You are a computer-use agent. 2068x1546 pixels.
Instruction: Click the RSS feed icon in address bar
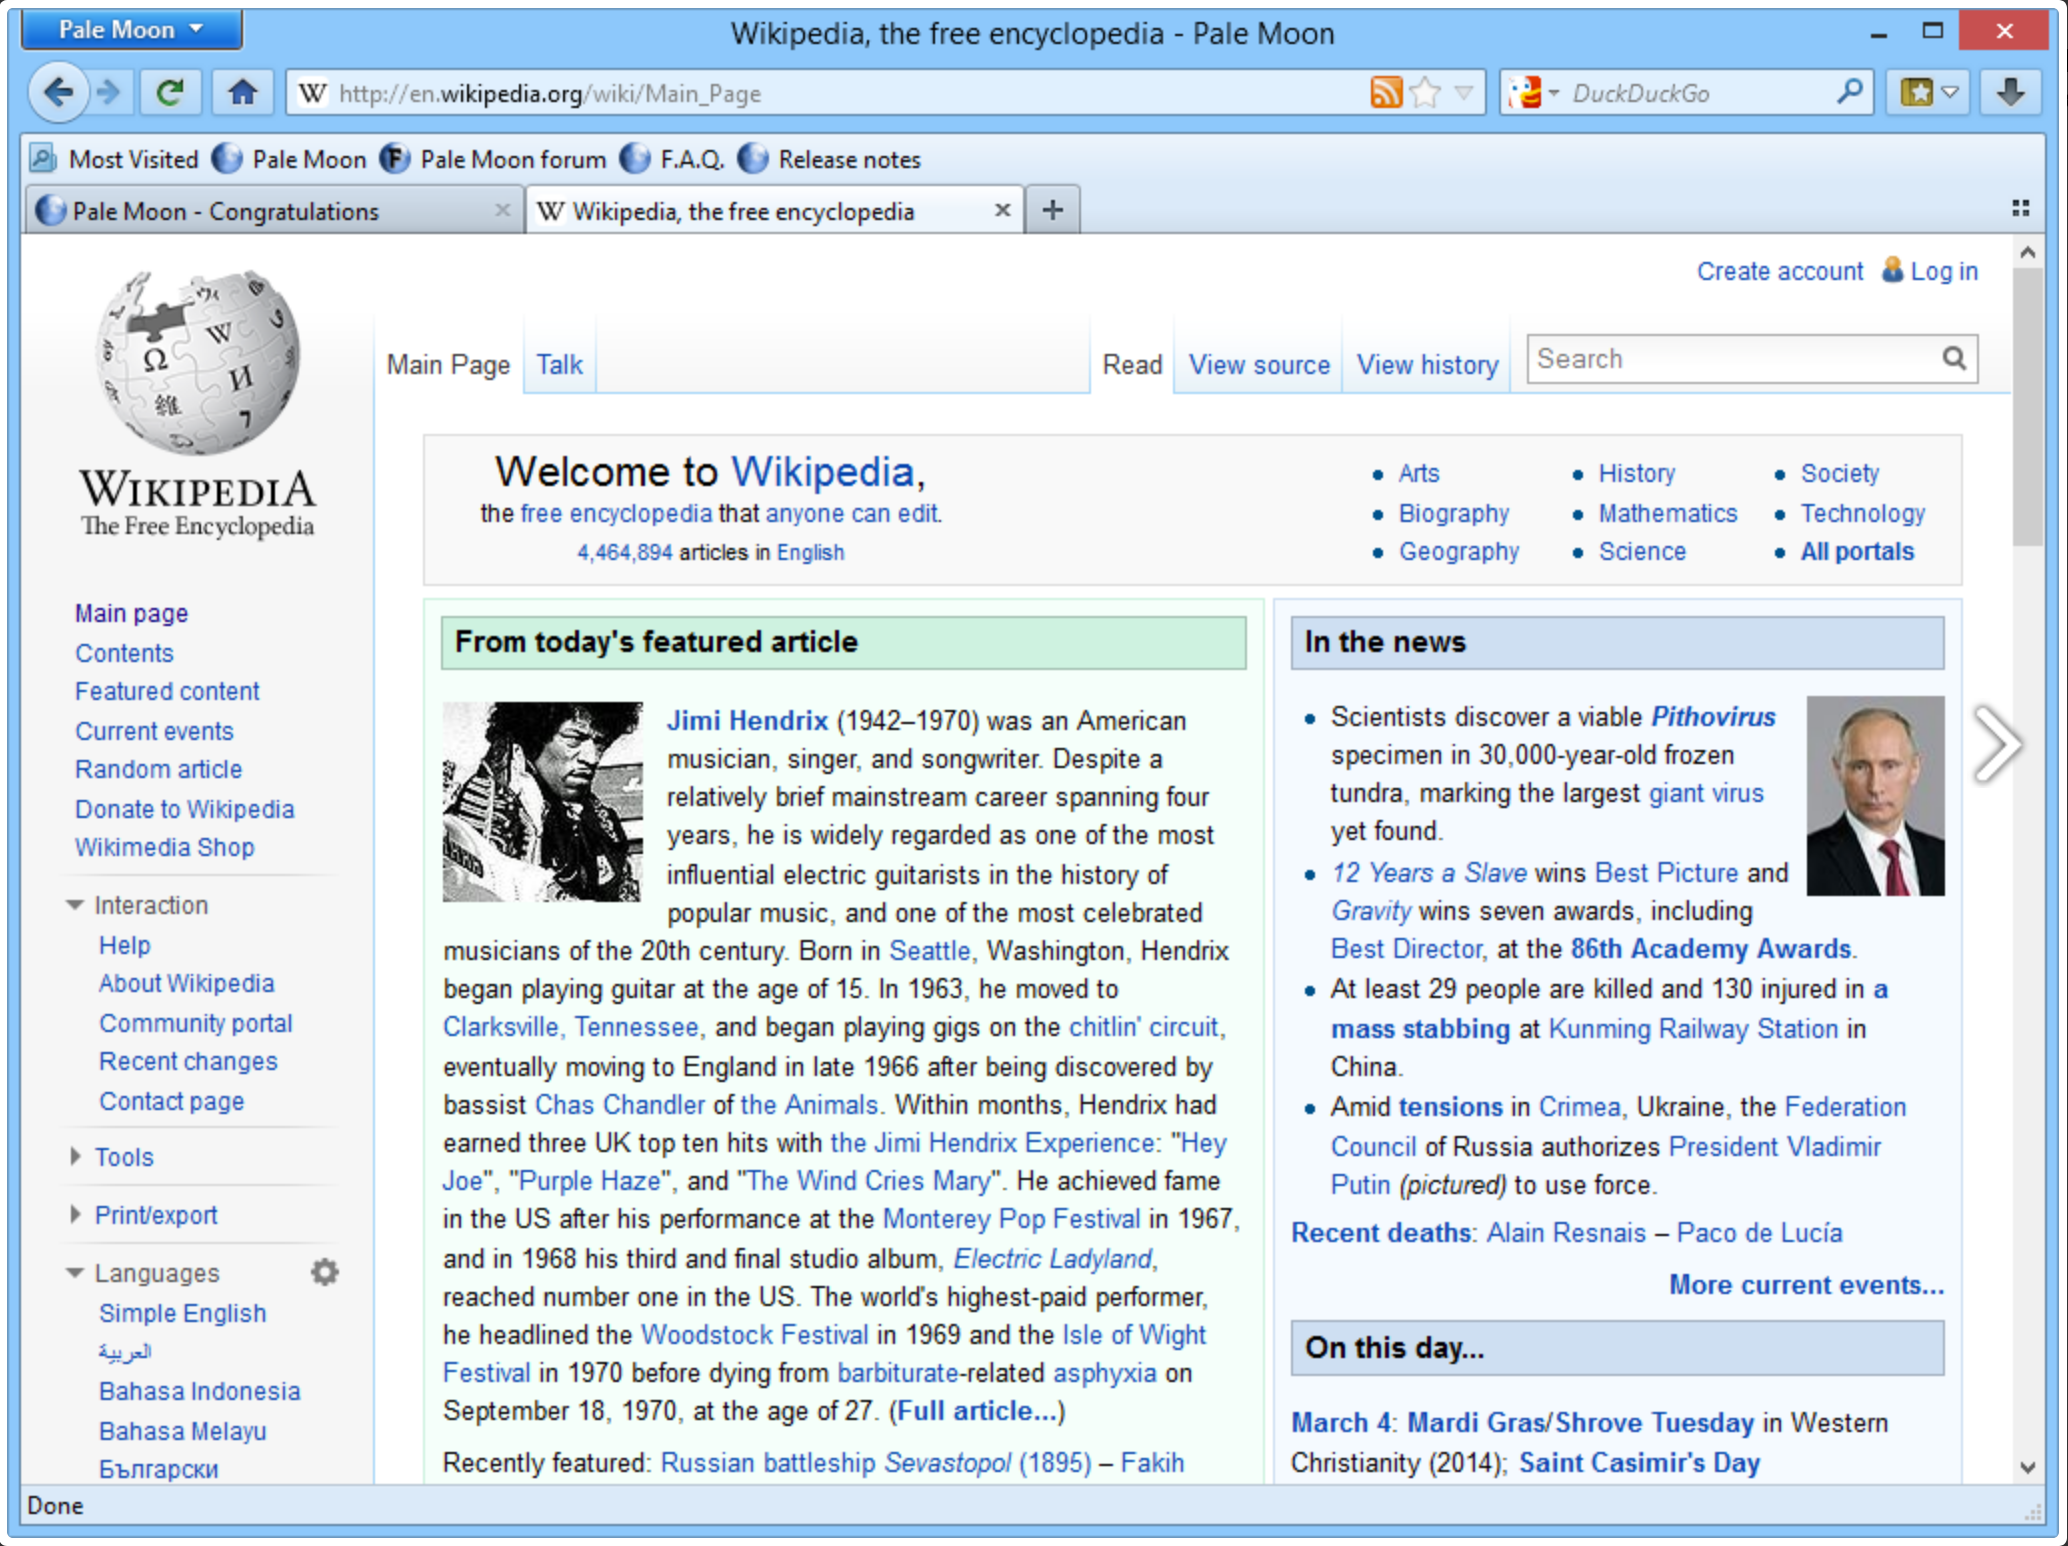coord(1385,92)
